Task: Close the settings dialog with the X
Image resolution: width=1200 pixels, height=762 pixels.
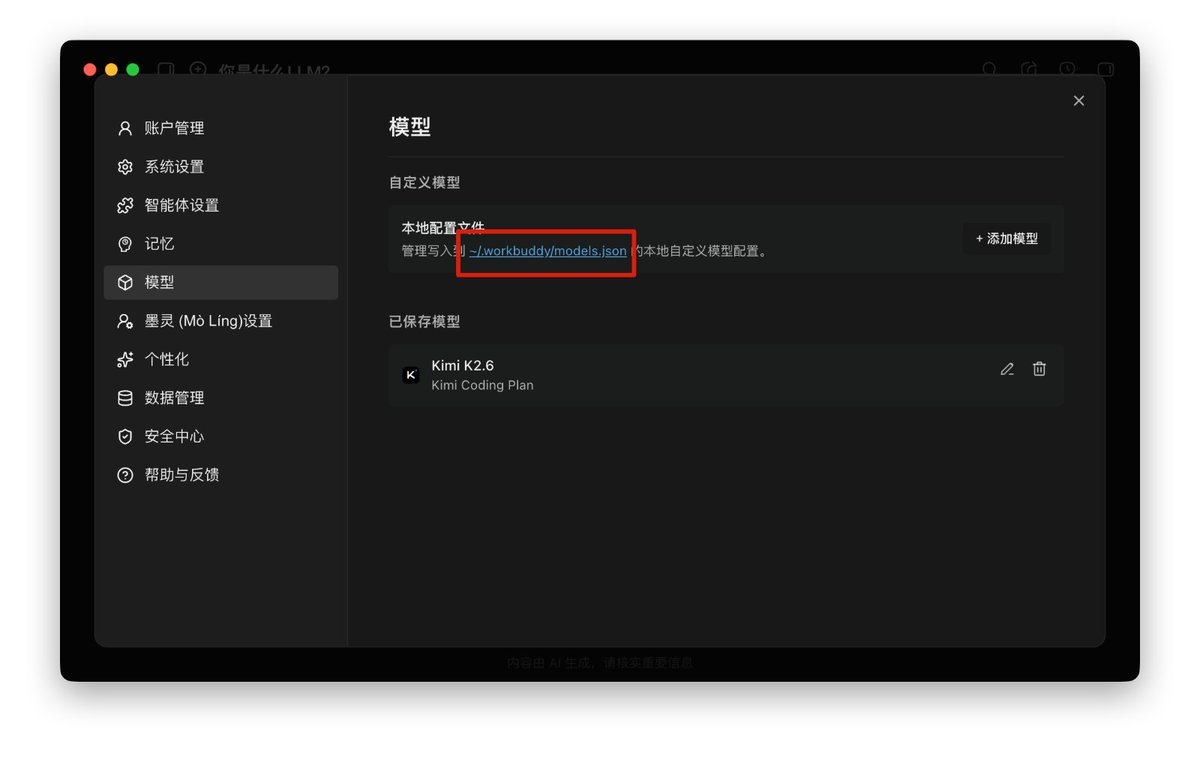Action: click(x=1078, y=101)
